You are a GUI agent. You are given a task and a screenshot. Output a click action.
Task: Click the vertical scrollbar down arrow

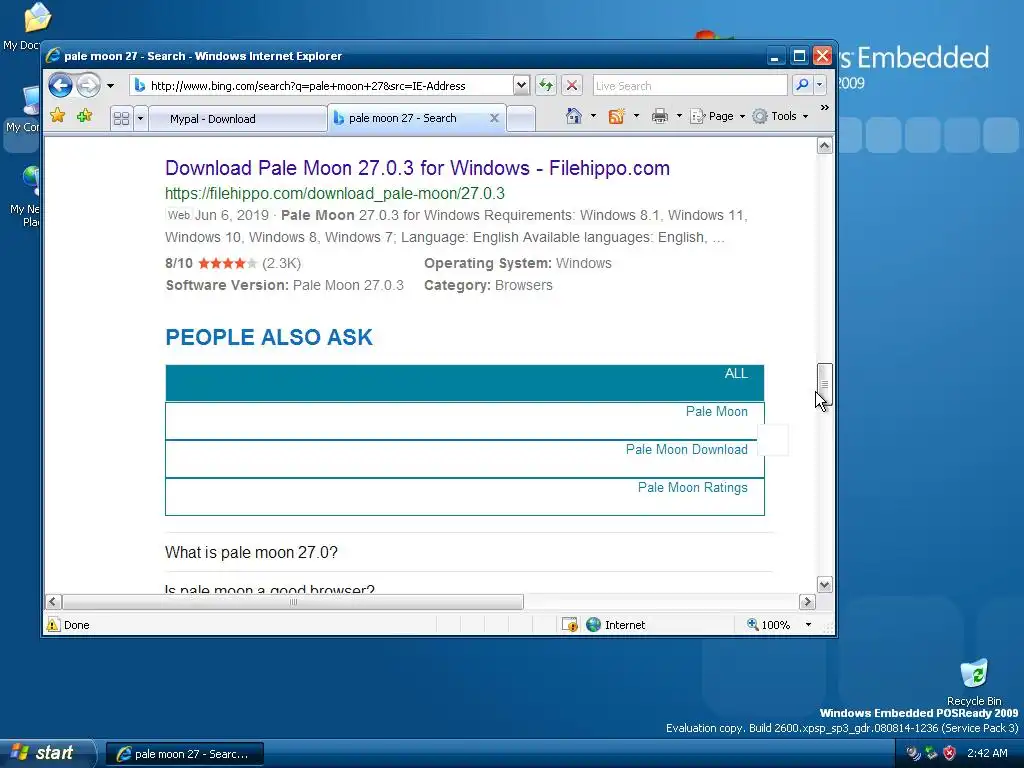pyautogui.click(x=825, y=584)
